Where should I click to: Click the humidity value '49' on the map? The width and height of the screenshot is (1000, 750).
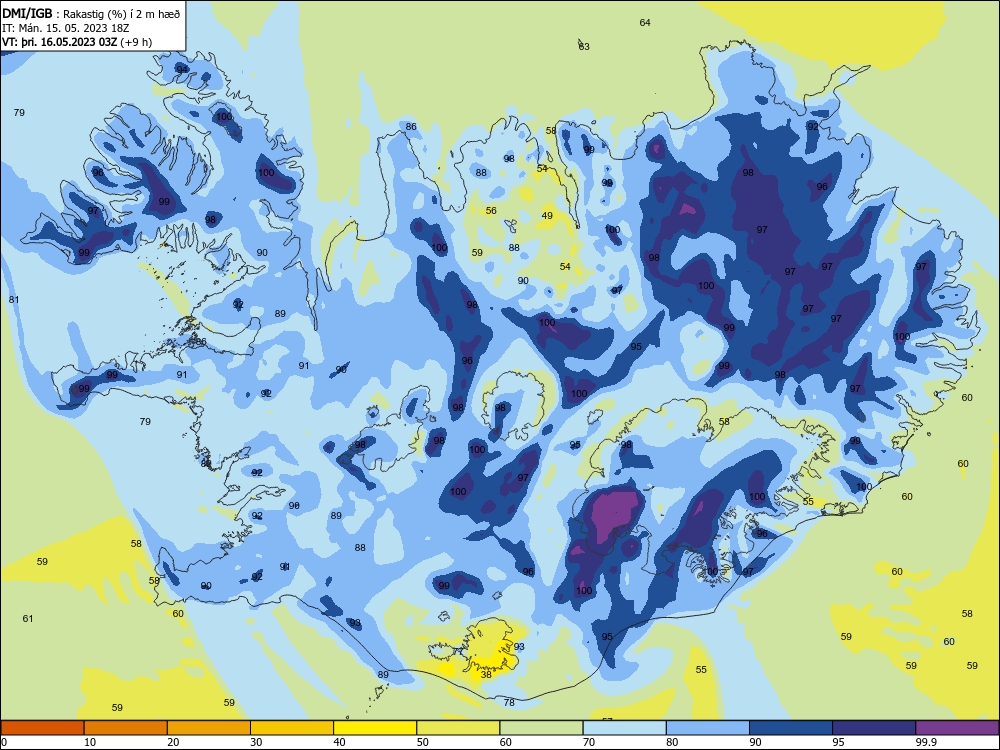[547, 216]
